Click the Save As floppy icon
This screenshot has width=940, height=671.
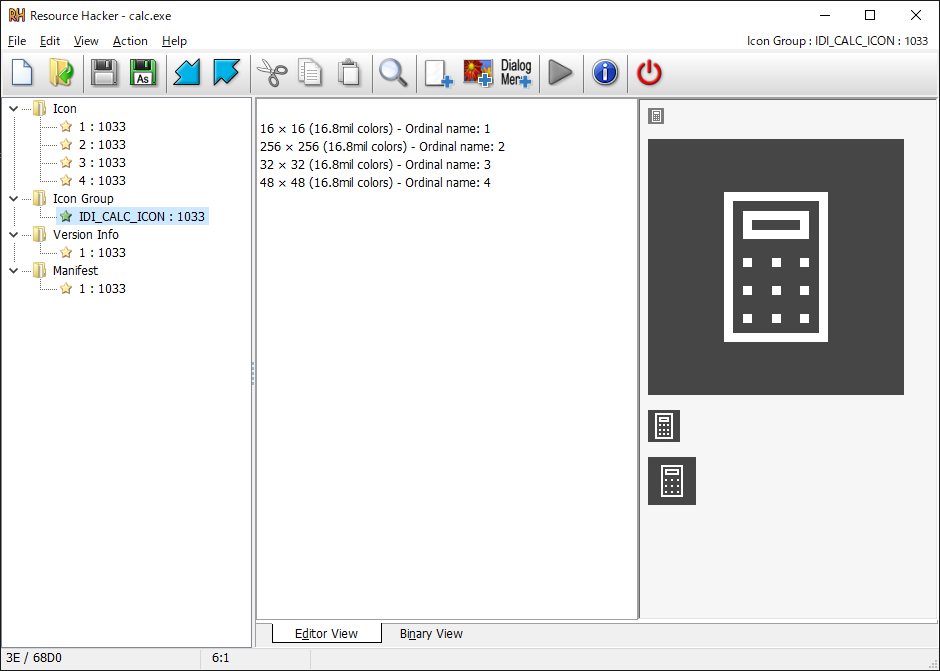(143, 73)
